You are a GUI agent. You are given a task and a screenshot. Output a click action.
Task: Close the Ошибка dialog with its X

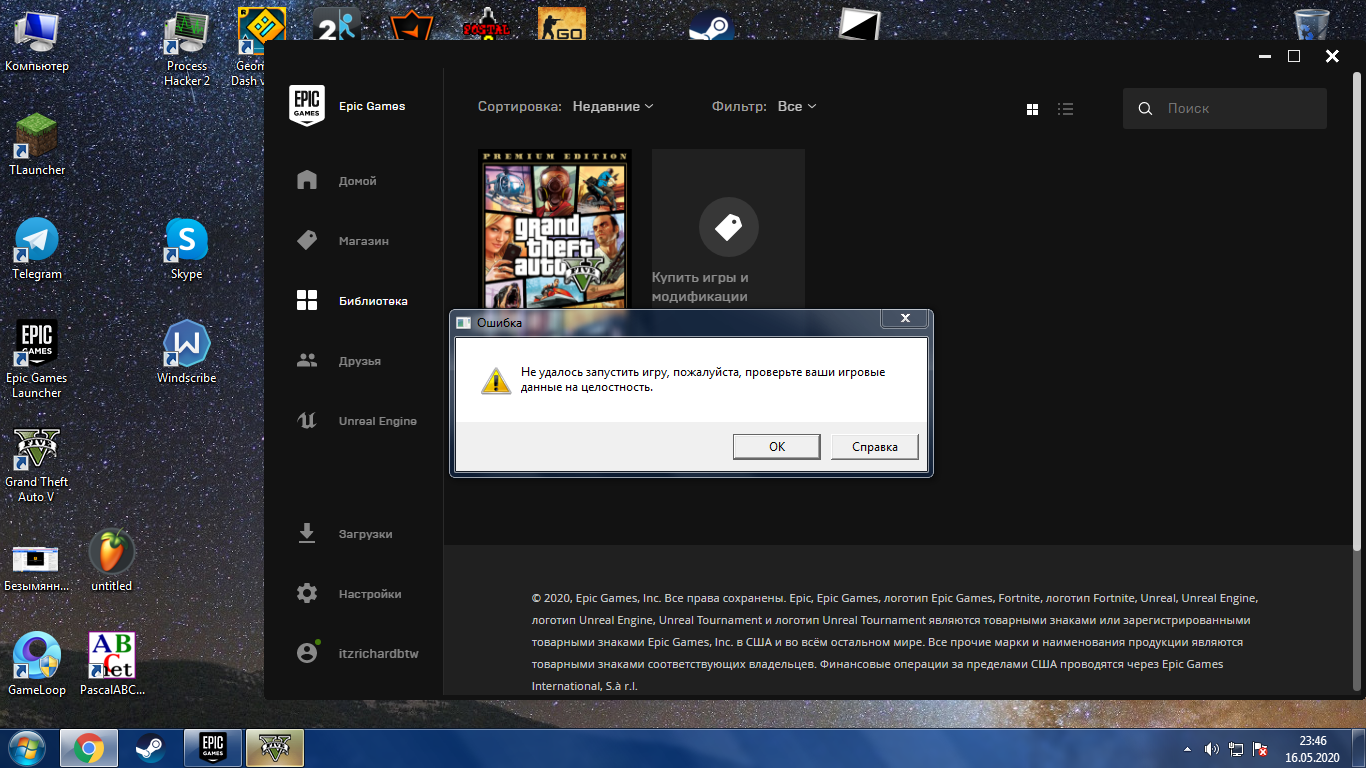tap(905, 319)
